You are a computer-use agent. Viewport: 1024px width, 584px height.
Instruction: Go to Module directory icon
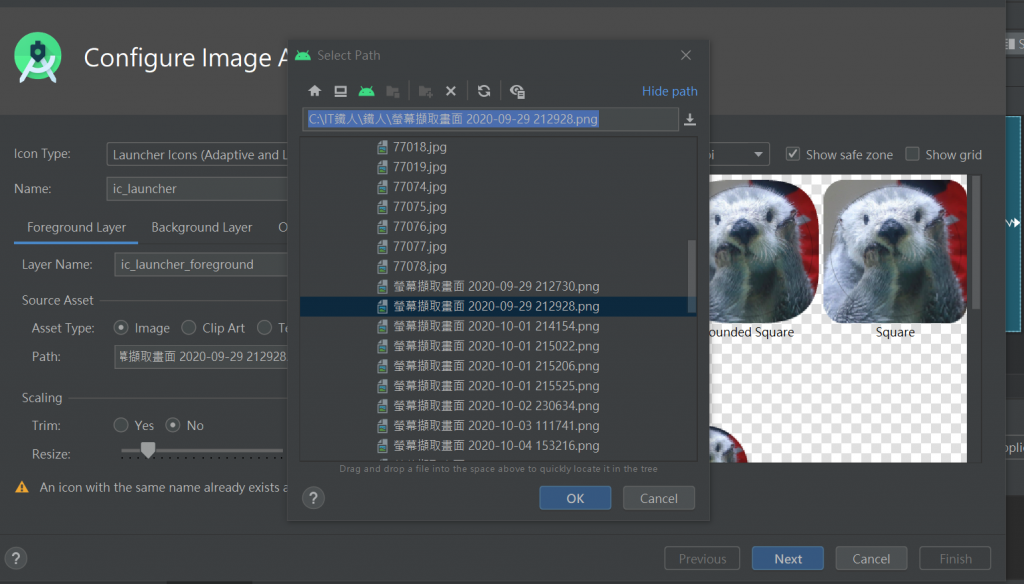(392, 91)
